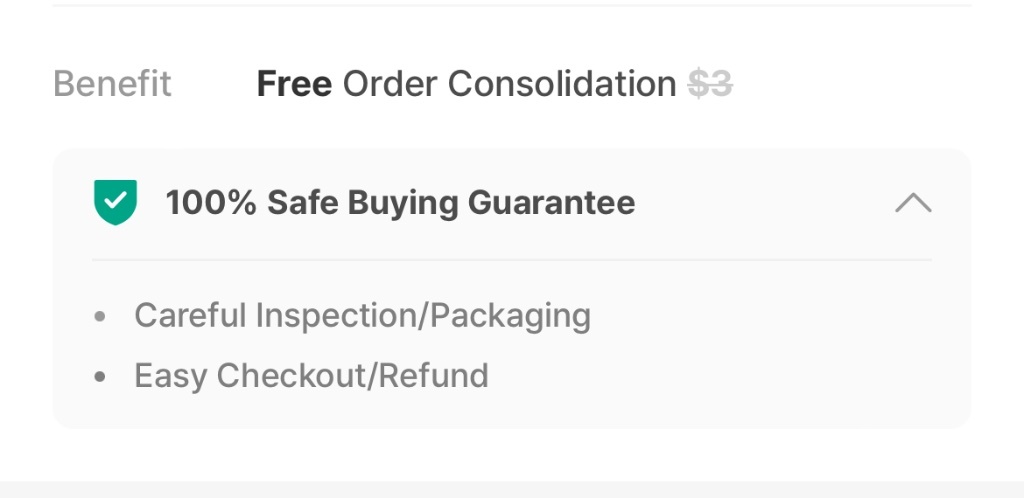This screenshot has height=498, width=1024.
Task: Click the struck-through $3 price
Action: point(710,84)
